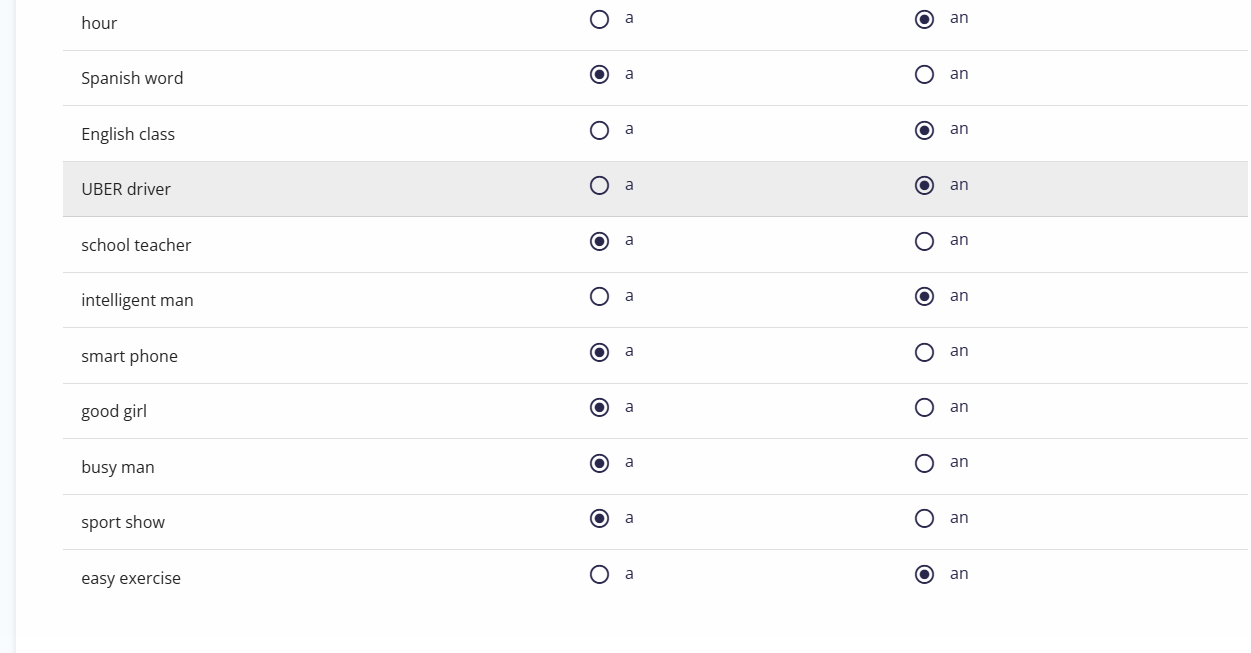The width and height of the screenshot is (1251, 653).
Task: Select 'a' for intelligent man
Action: [x=599, y=297]
